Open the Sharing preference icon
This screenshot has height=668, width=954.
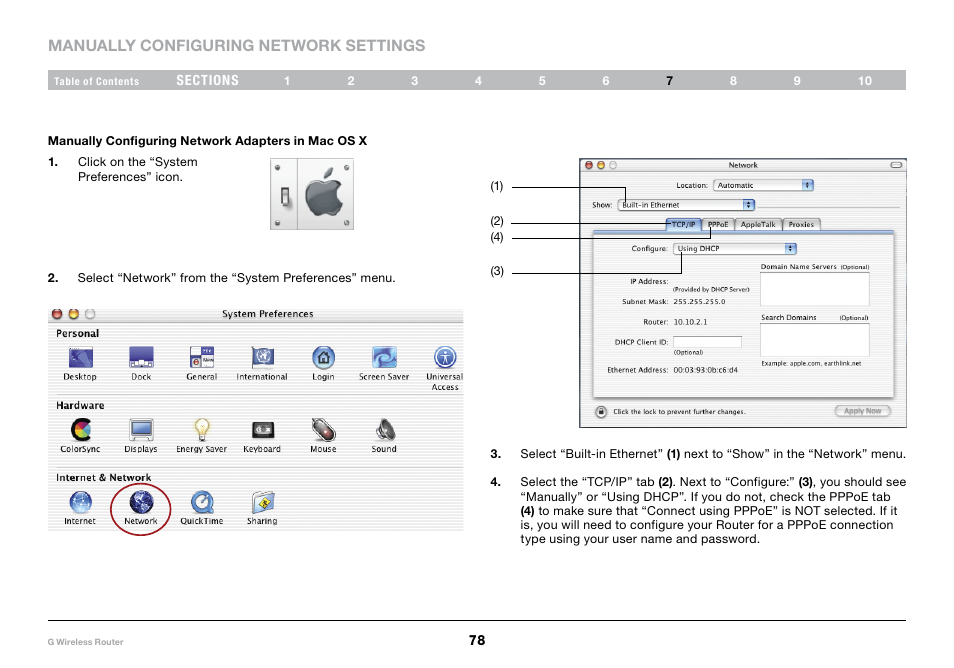click(263, 503)
